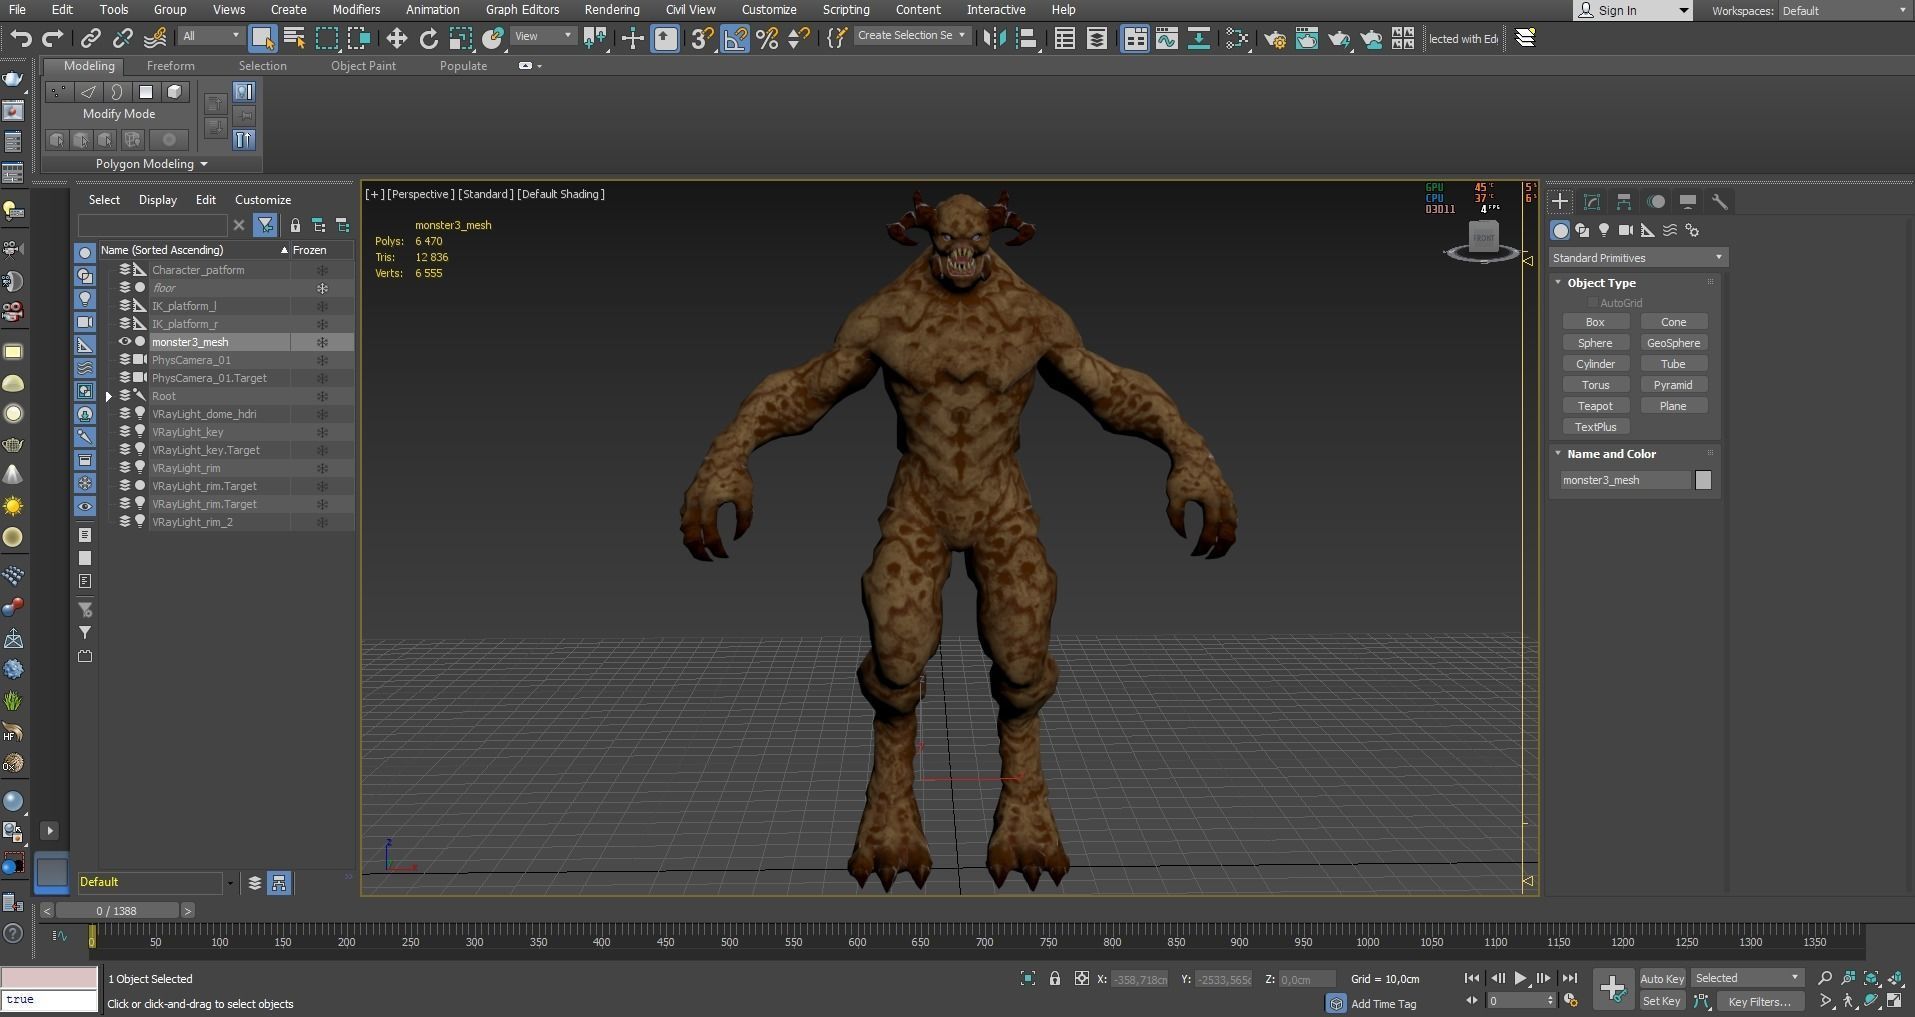Go to the end frame

1569,979
